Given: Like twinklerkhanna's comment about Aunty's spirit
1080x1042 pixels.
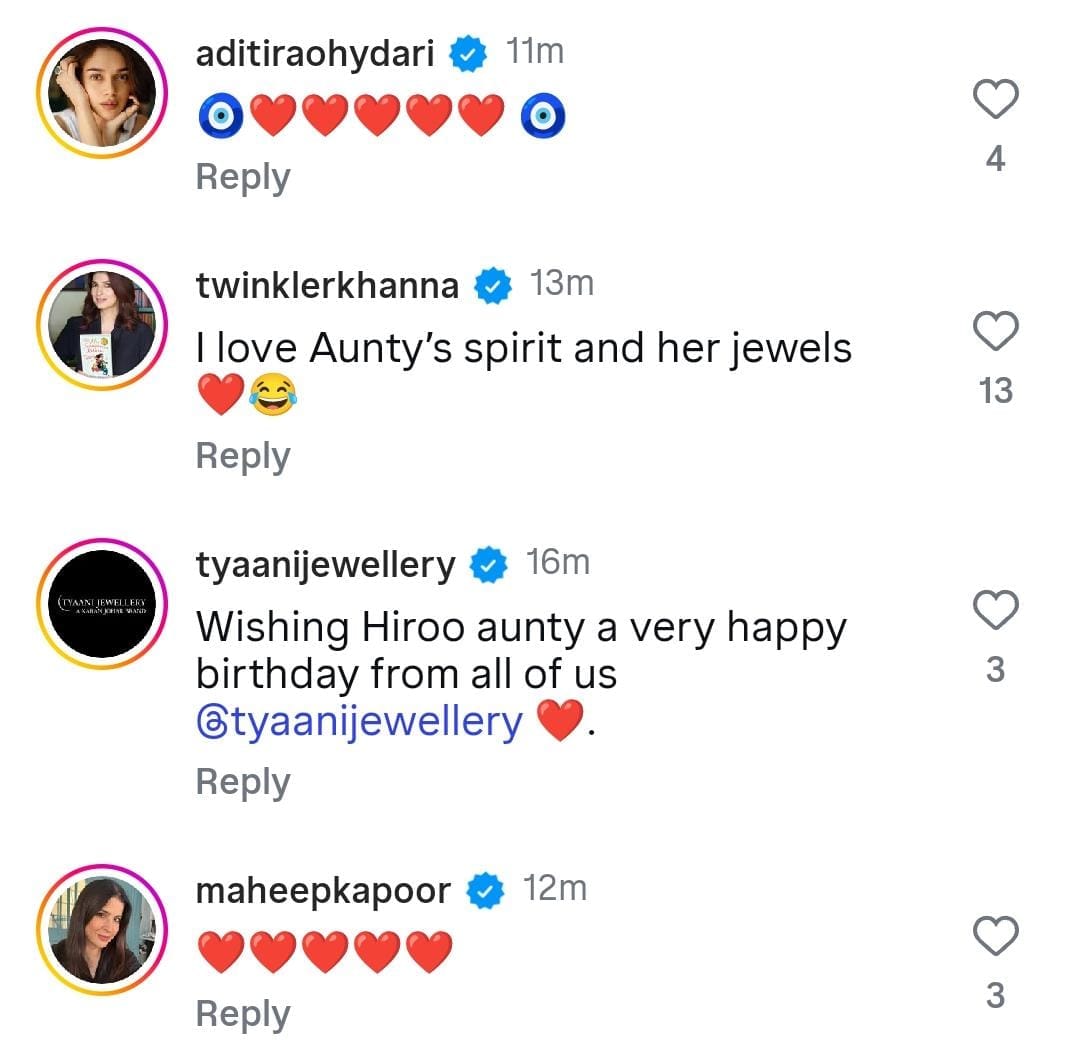Looking at the screenshot, I should 995,332.
